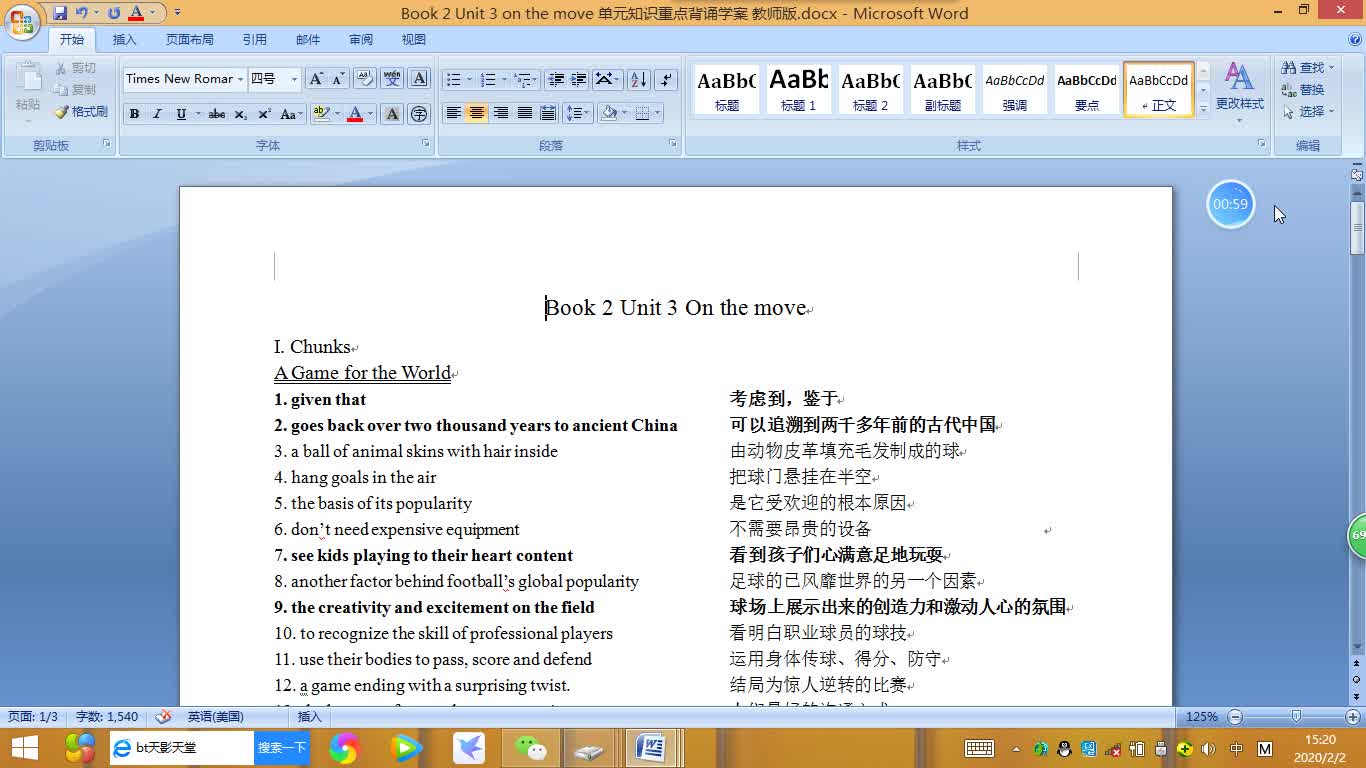The height and width of the screenshot is (768, 1366).
Task: Switch to the 页面布局 tab
Action: pyautogui.click(x=189, y=40)
